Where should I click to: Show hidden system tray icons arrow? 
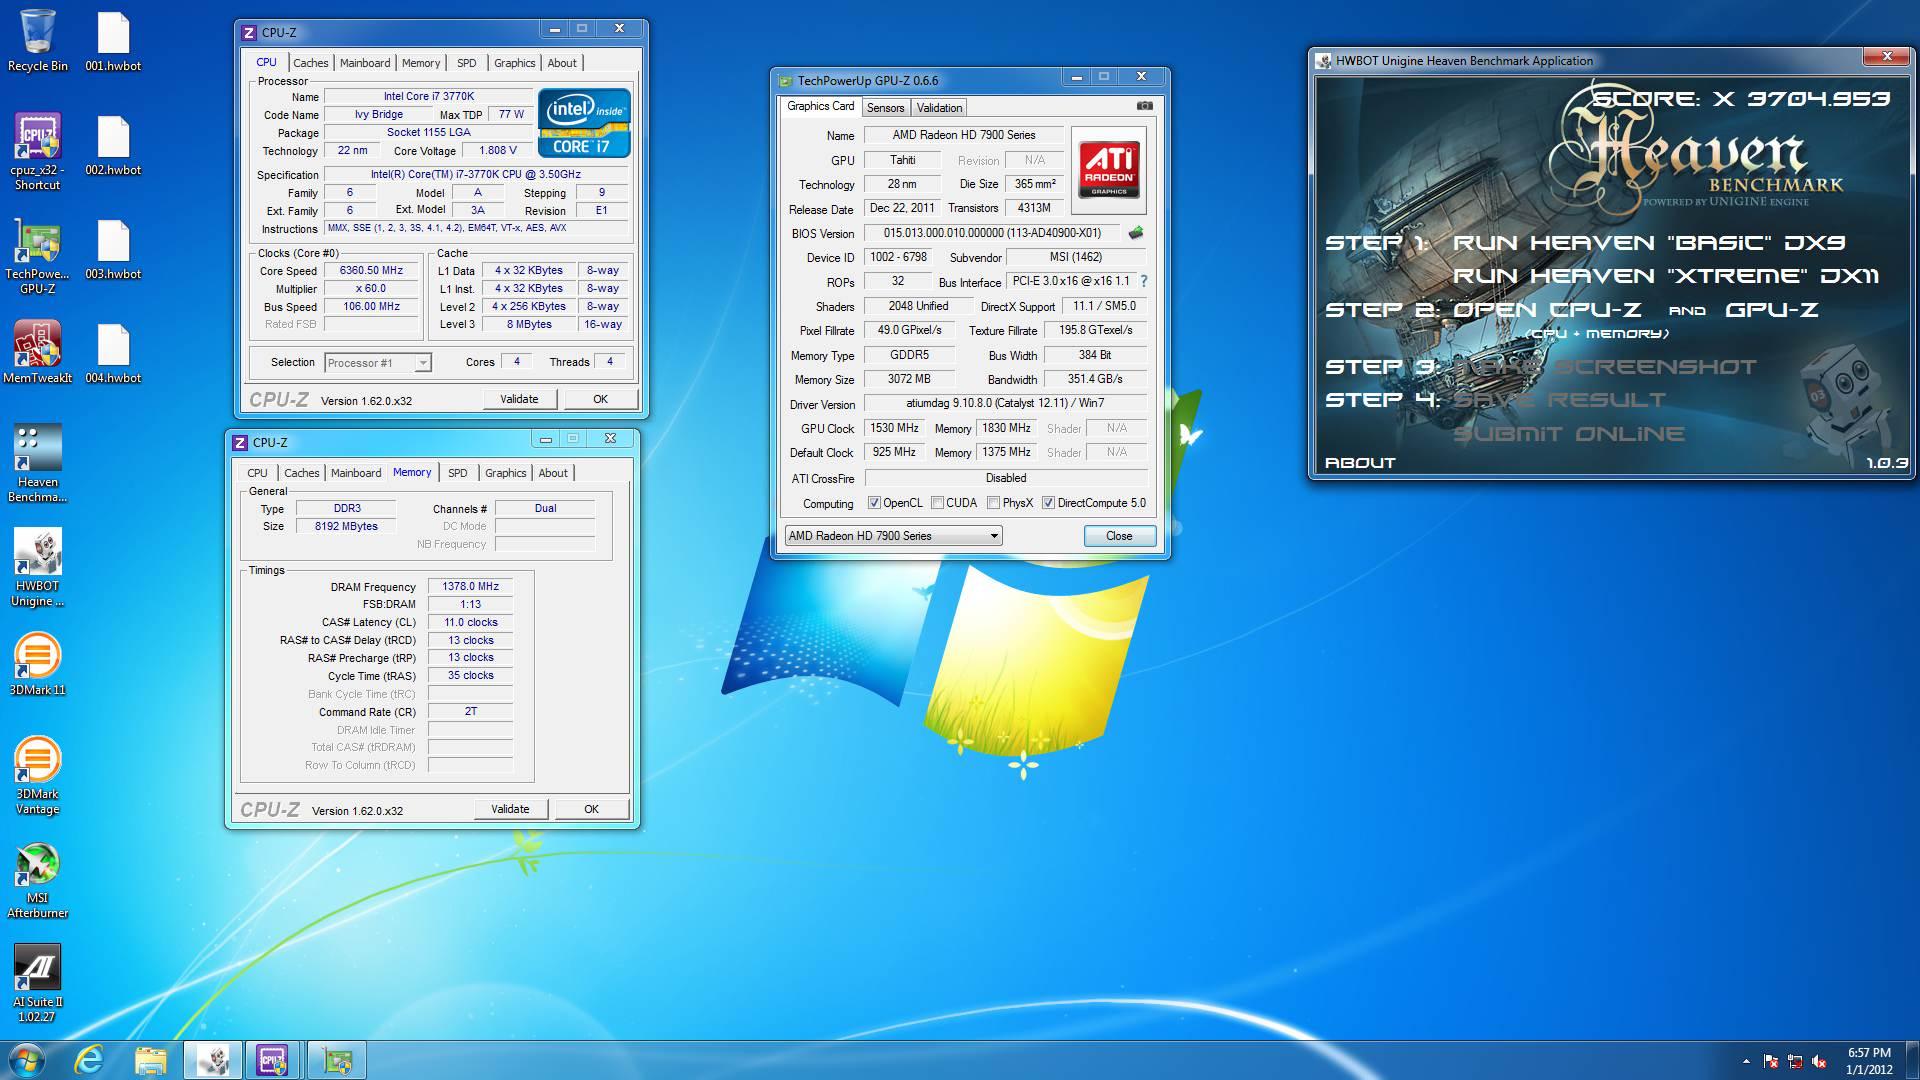[1746, 1061]
